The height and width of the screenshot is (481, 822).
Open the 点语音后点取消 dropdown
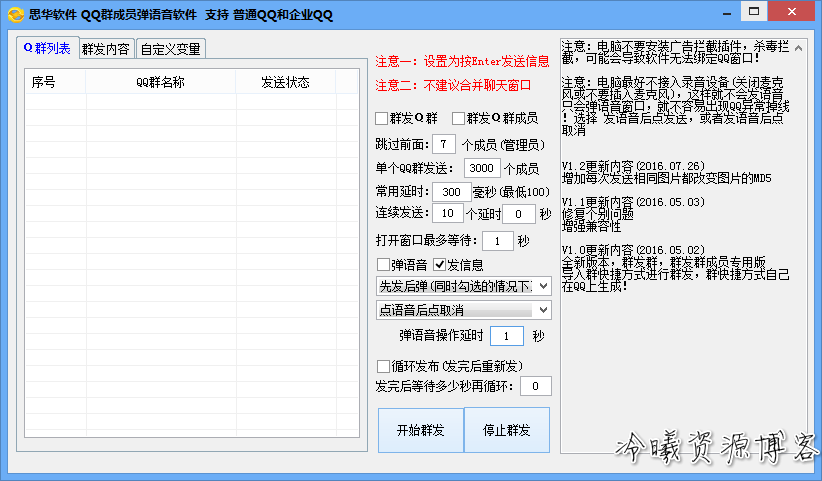463,310
